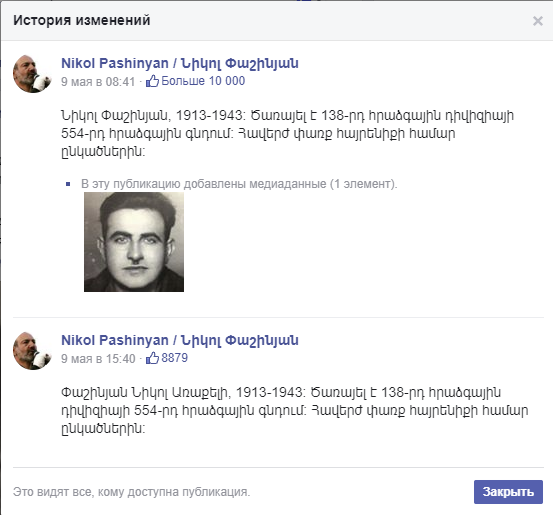Click the bullet marker before the media note
The width and height of the screenshot is (553, 515).
pos(68,184)
